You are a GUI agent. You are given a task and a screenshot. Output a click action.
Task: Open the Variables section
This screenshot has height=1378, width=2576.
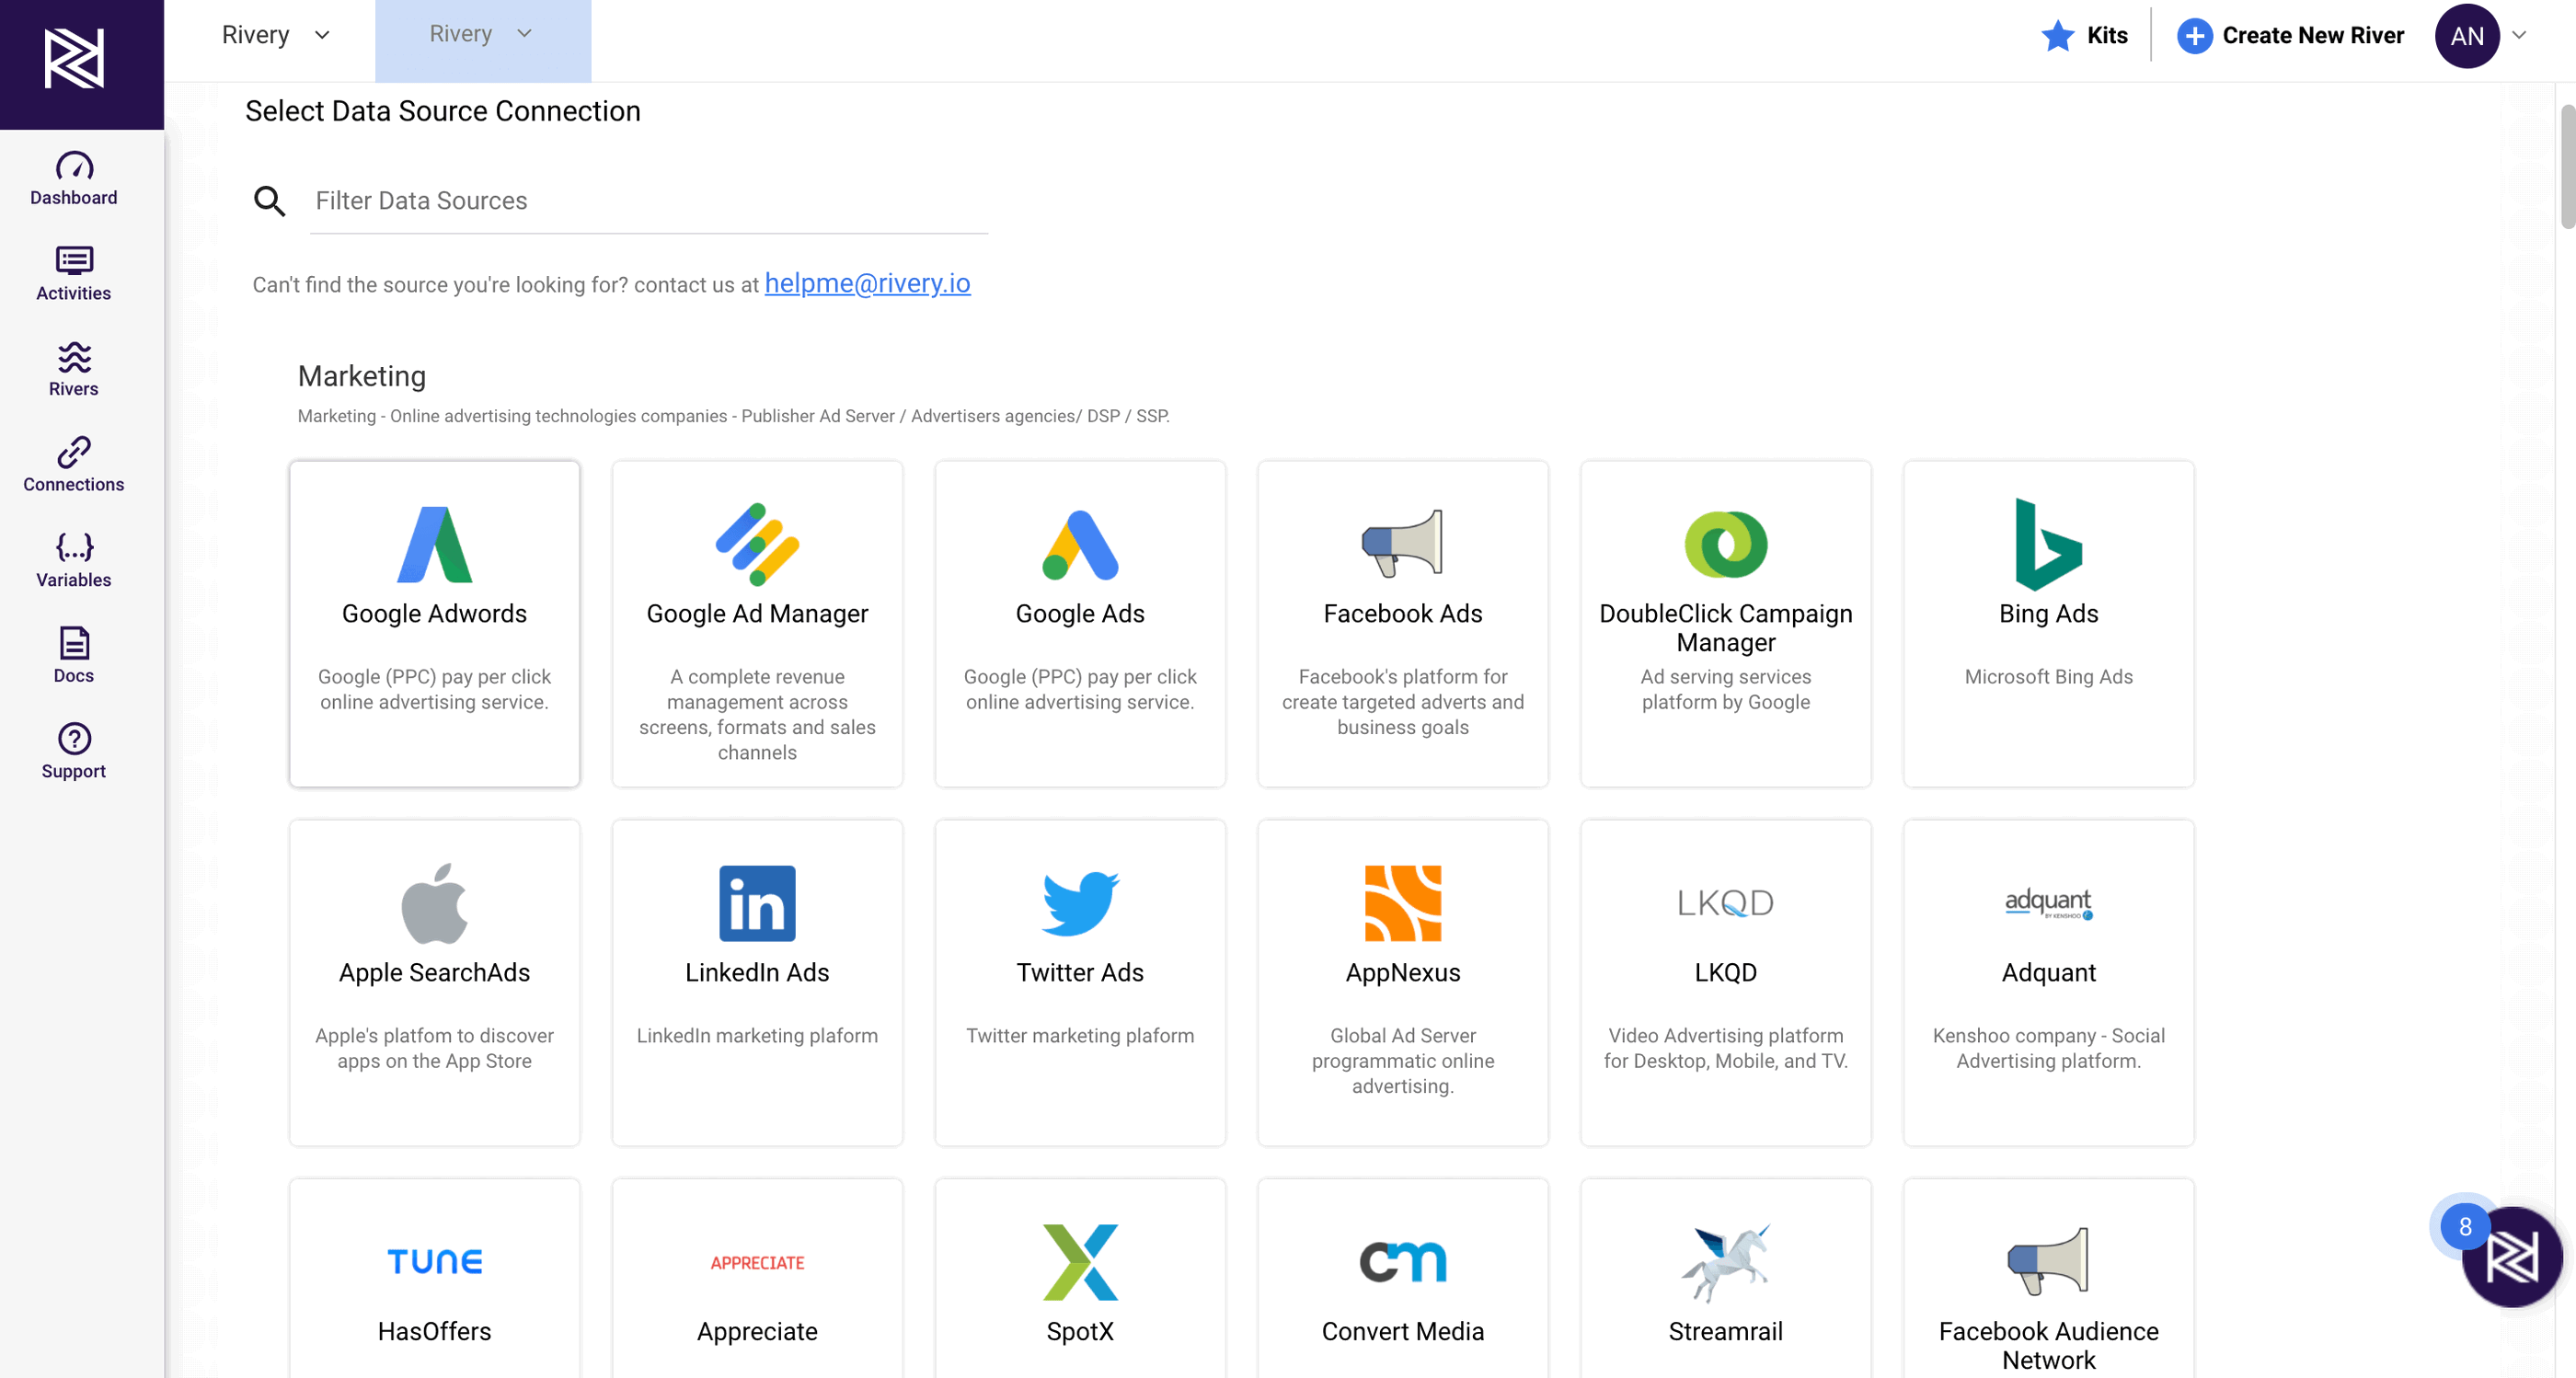73,558
